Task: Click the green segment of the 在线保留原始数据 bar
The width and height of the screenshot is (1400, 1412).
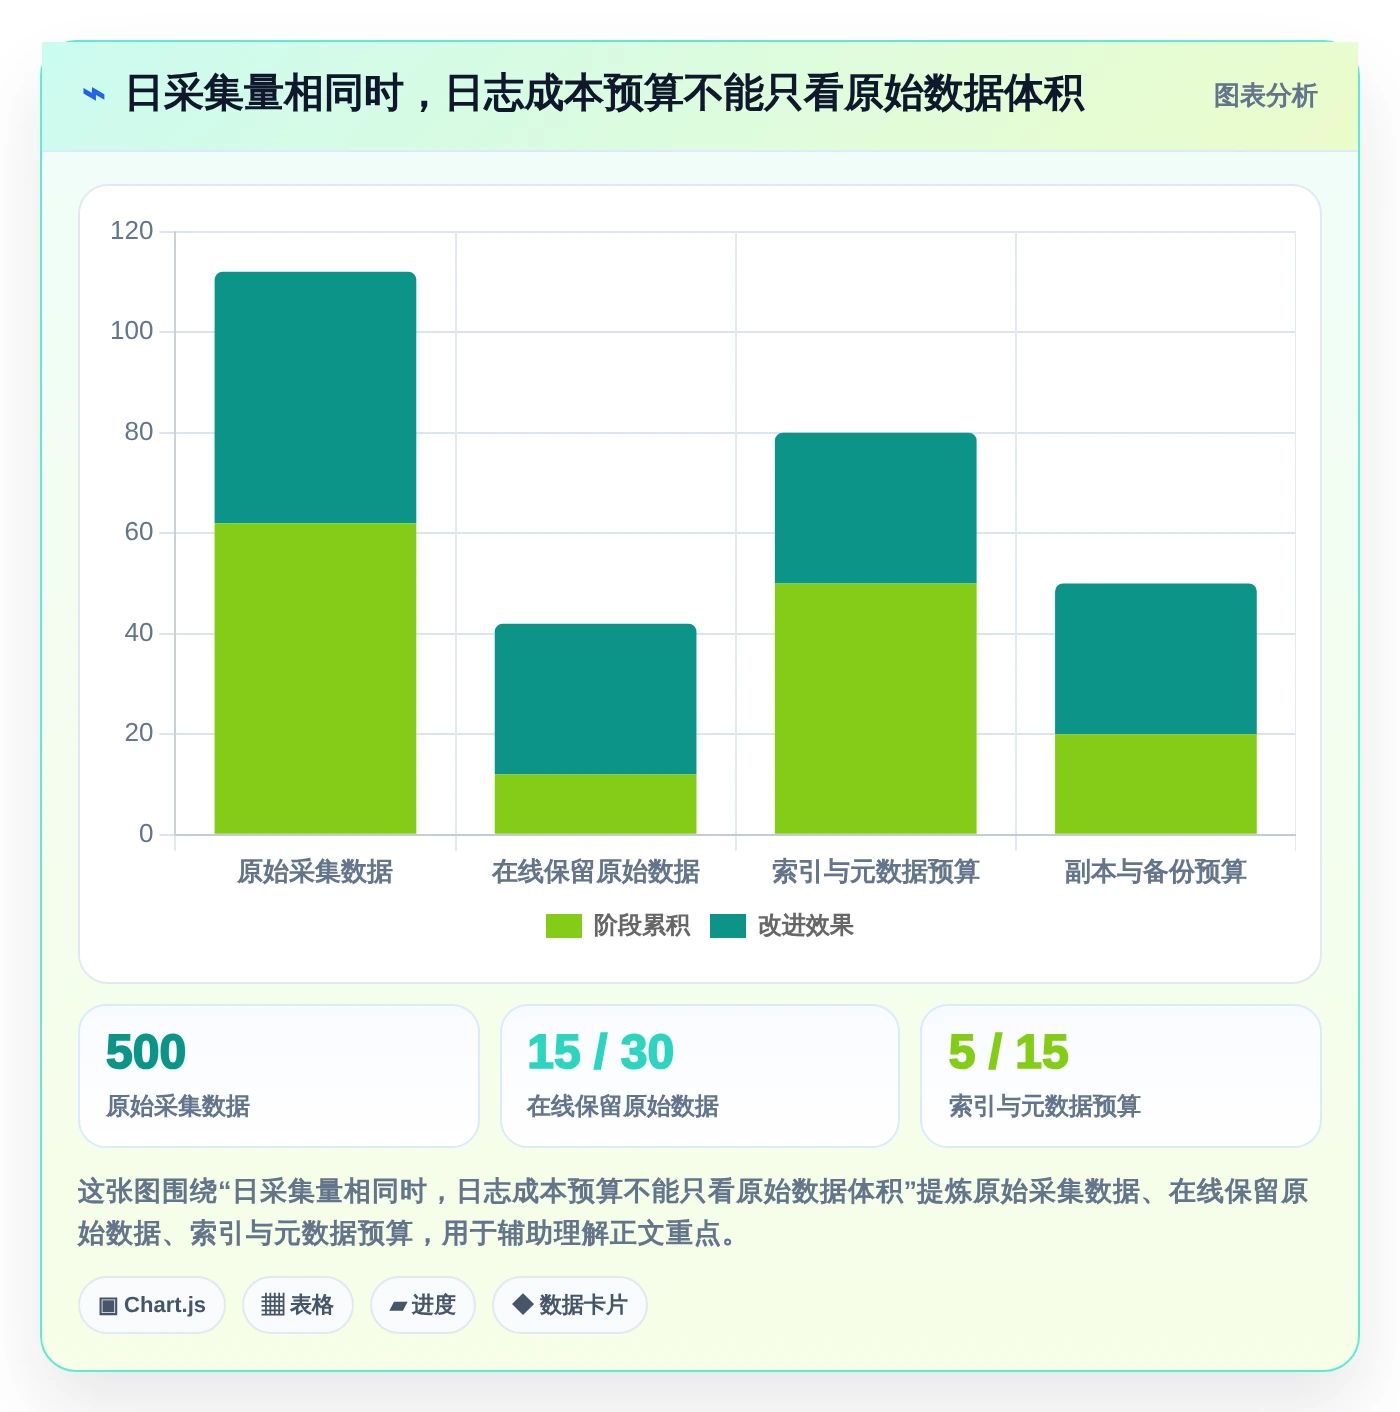Action: tap(595, 804)
